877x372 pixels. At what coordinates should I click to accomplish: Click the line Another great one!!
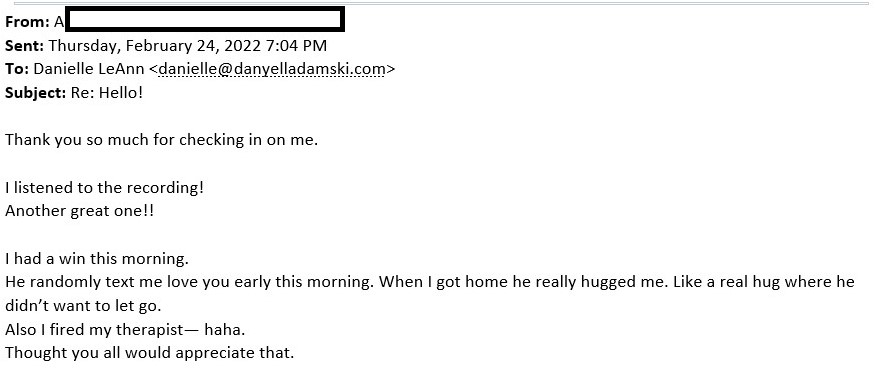(79, 211)
